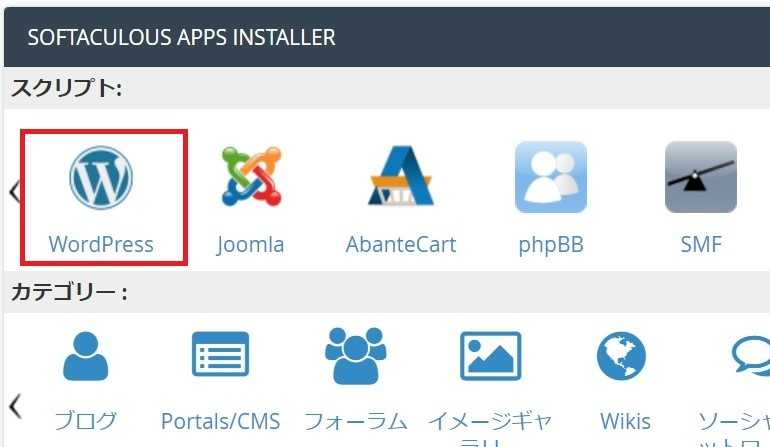770x447 pixels.
Task: Select the Joomla logo icon
Action: pyautogui.click(x=251, y=176)
